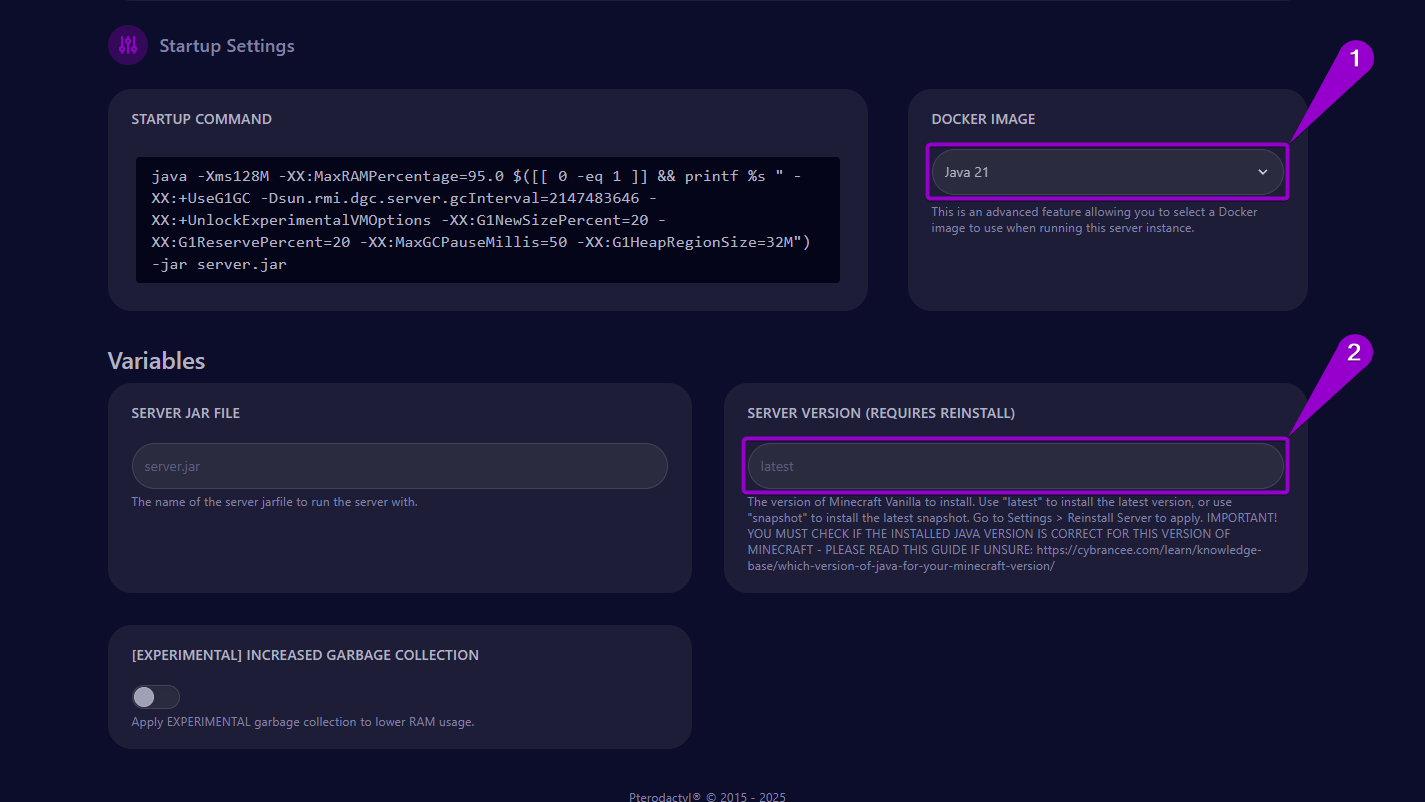The image size is (1425, 802).
Task: Click the Pterodactyl copyright footer link
Action: (706, 796)
